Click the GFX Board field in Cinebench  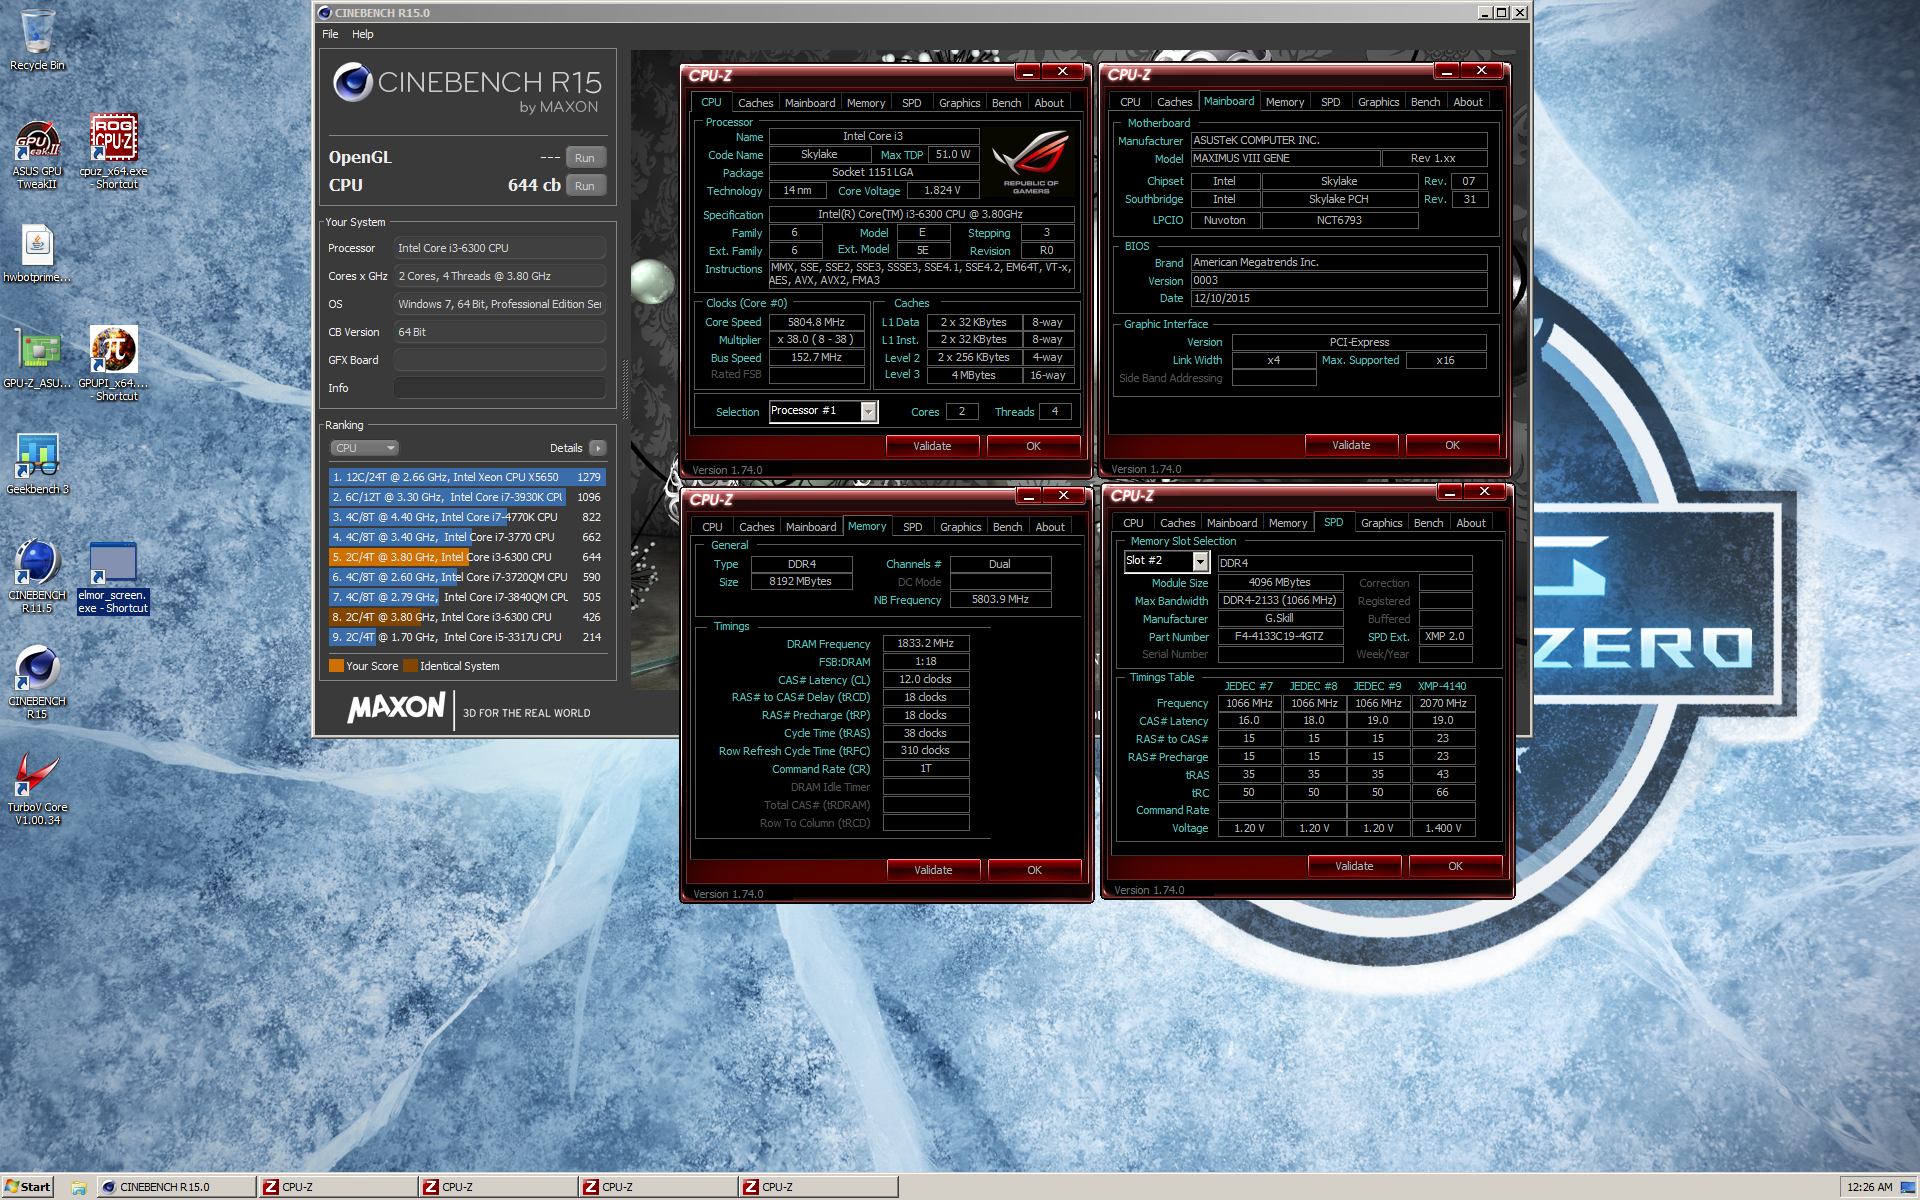point(499,360)
